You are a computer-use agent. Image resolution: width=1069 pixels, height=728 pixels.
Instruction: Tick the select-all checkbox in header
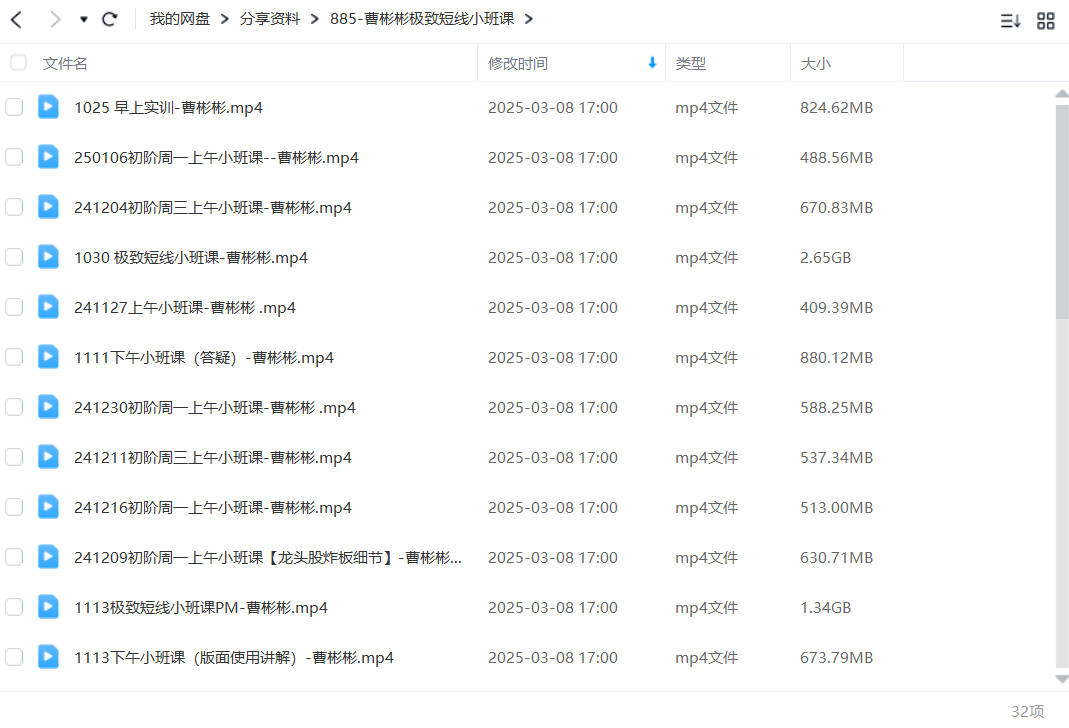click(x=18, y=63)
